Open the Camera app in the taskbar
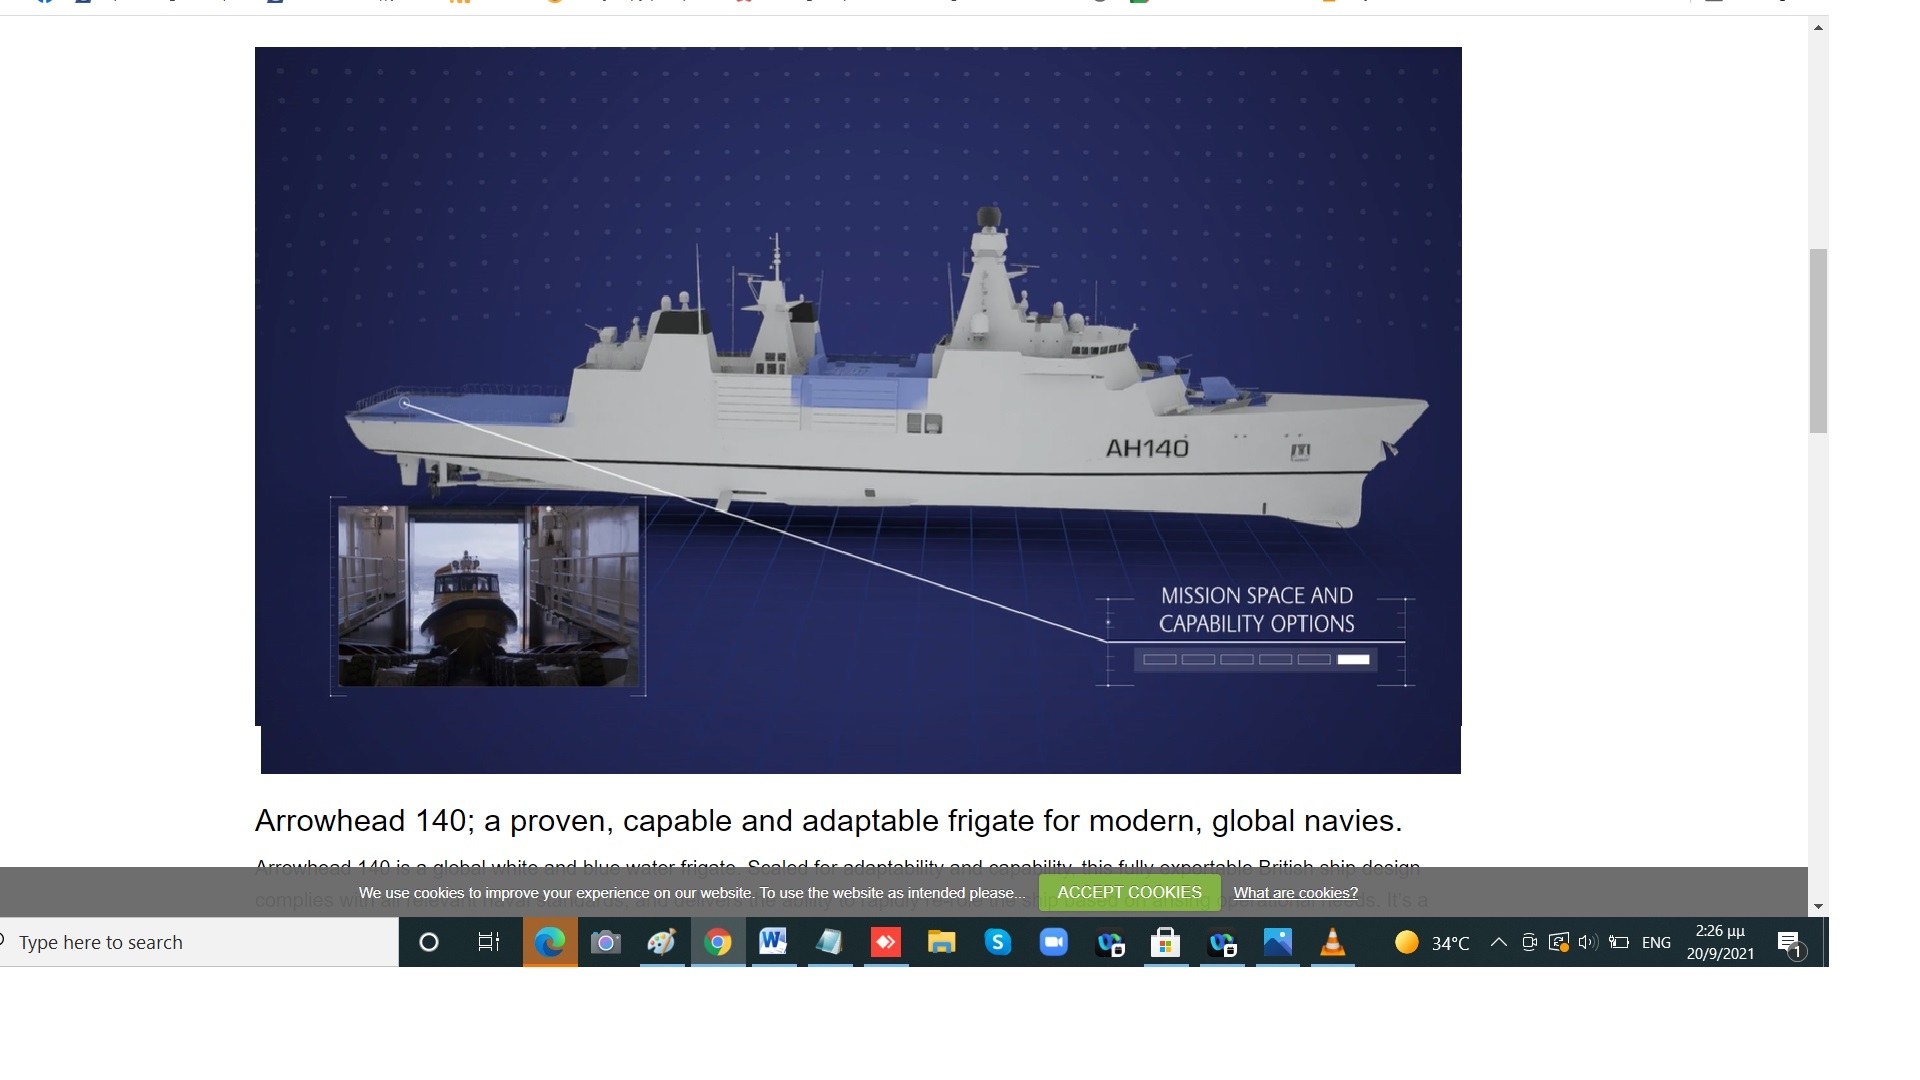Viewport: 1920px width, 1080px height. pos(605,942)
